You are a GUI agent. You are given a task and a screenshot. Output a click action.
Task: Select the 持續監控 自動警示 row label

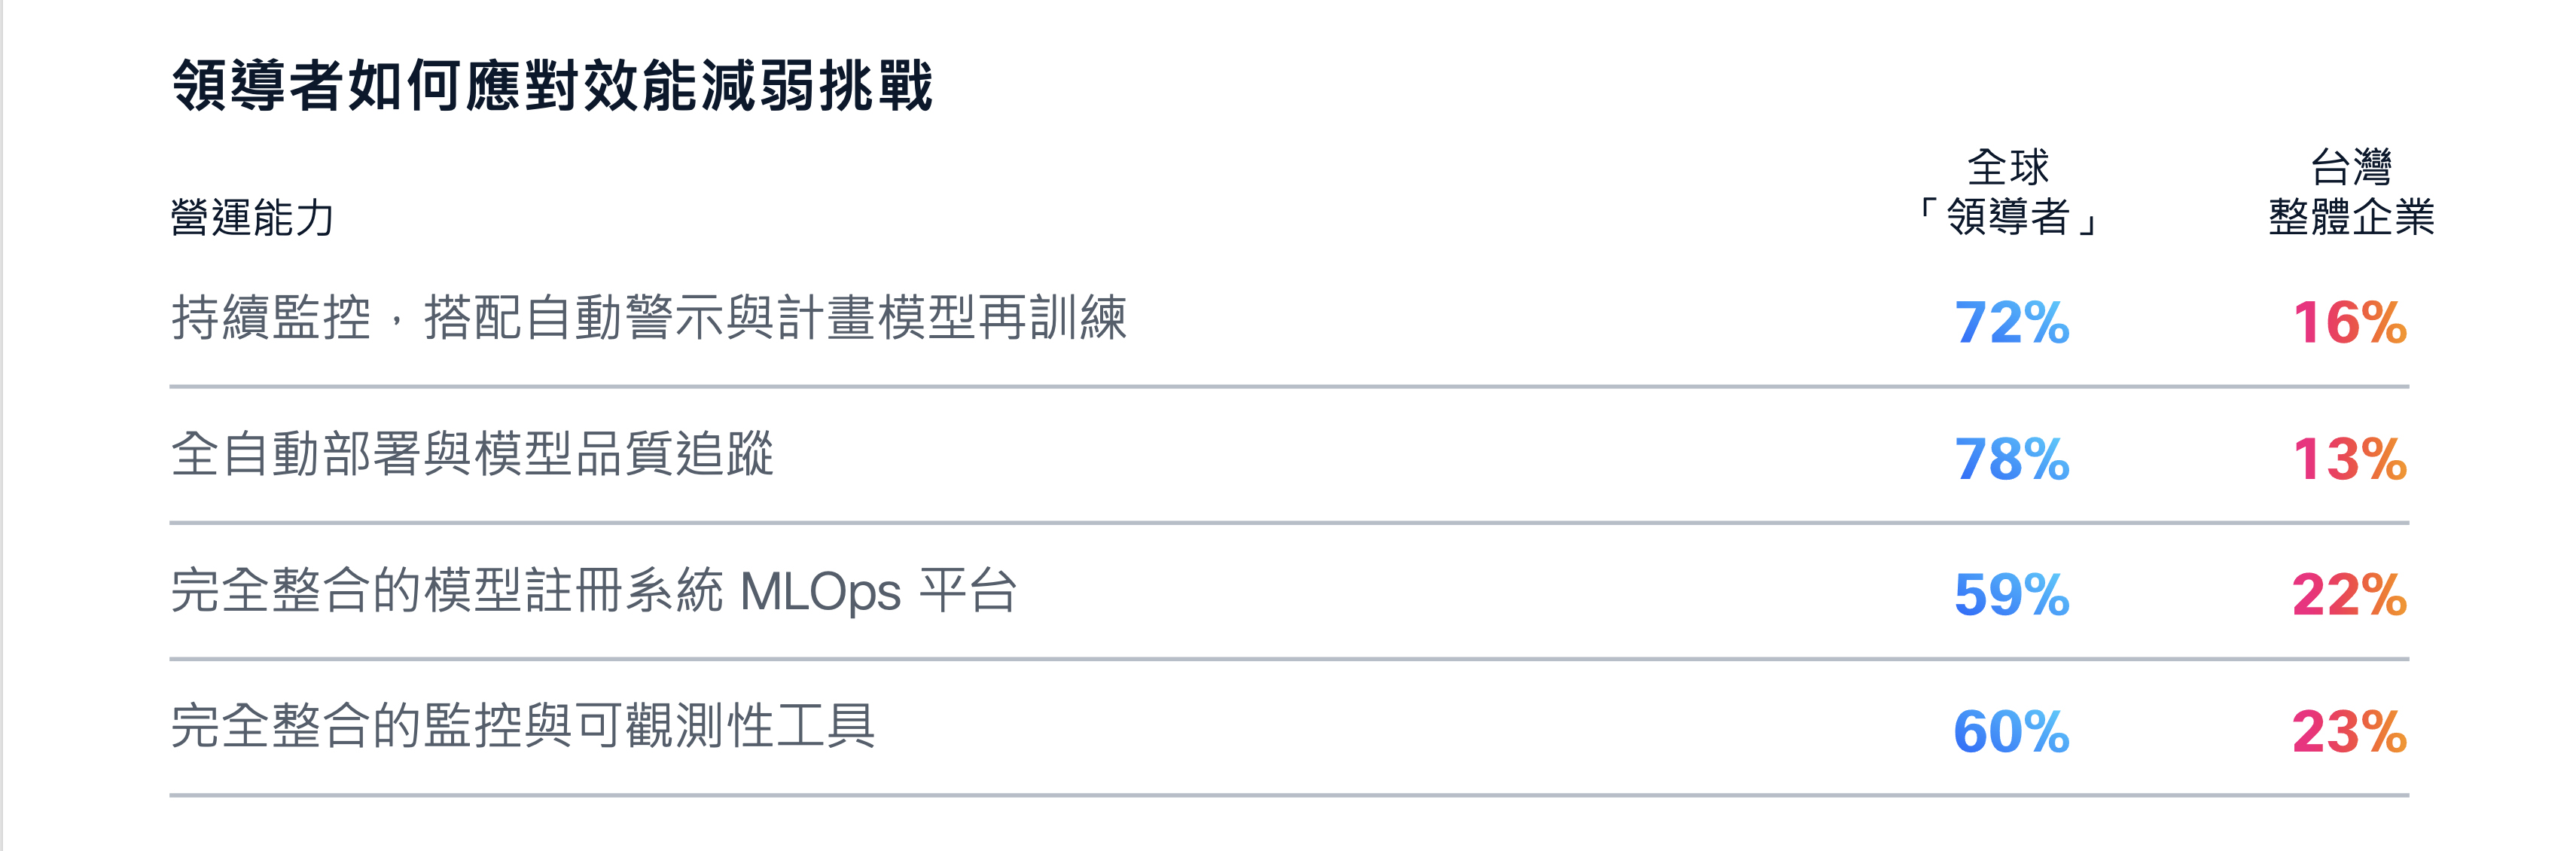pyautogui.click(x=648, y=318)
